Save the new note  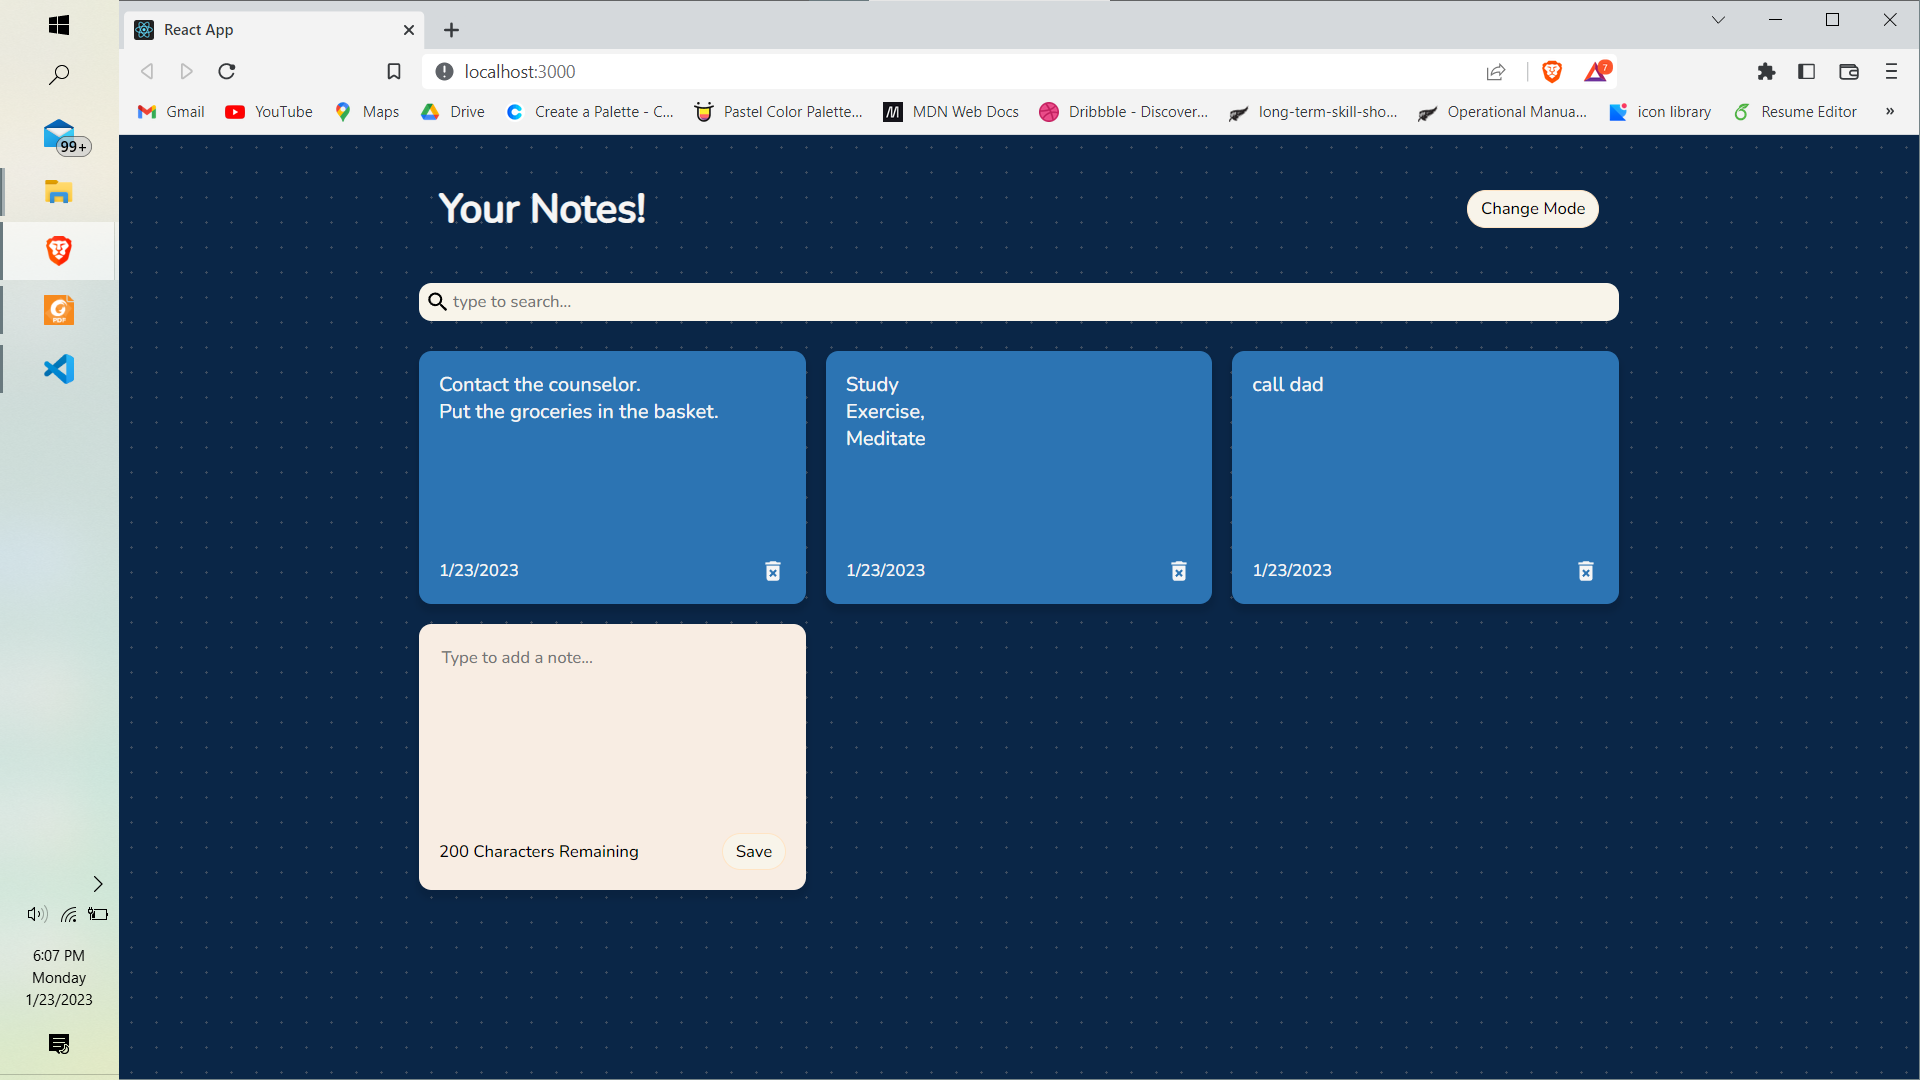tap(753, 851)
